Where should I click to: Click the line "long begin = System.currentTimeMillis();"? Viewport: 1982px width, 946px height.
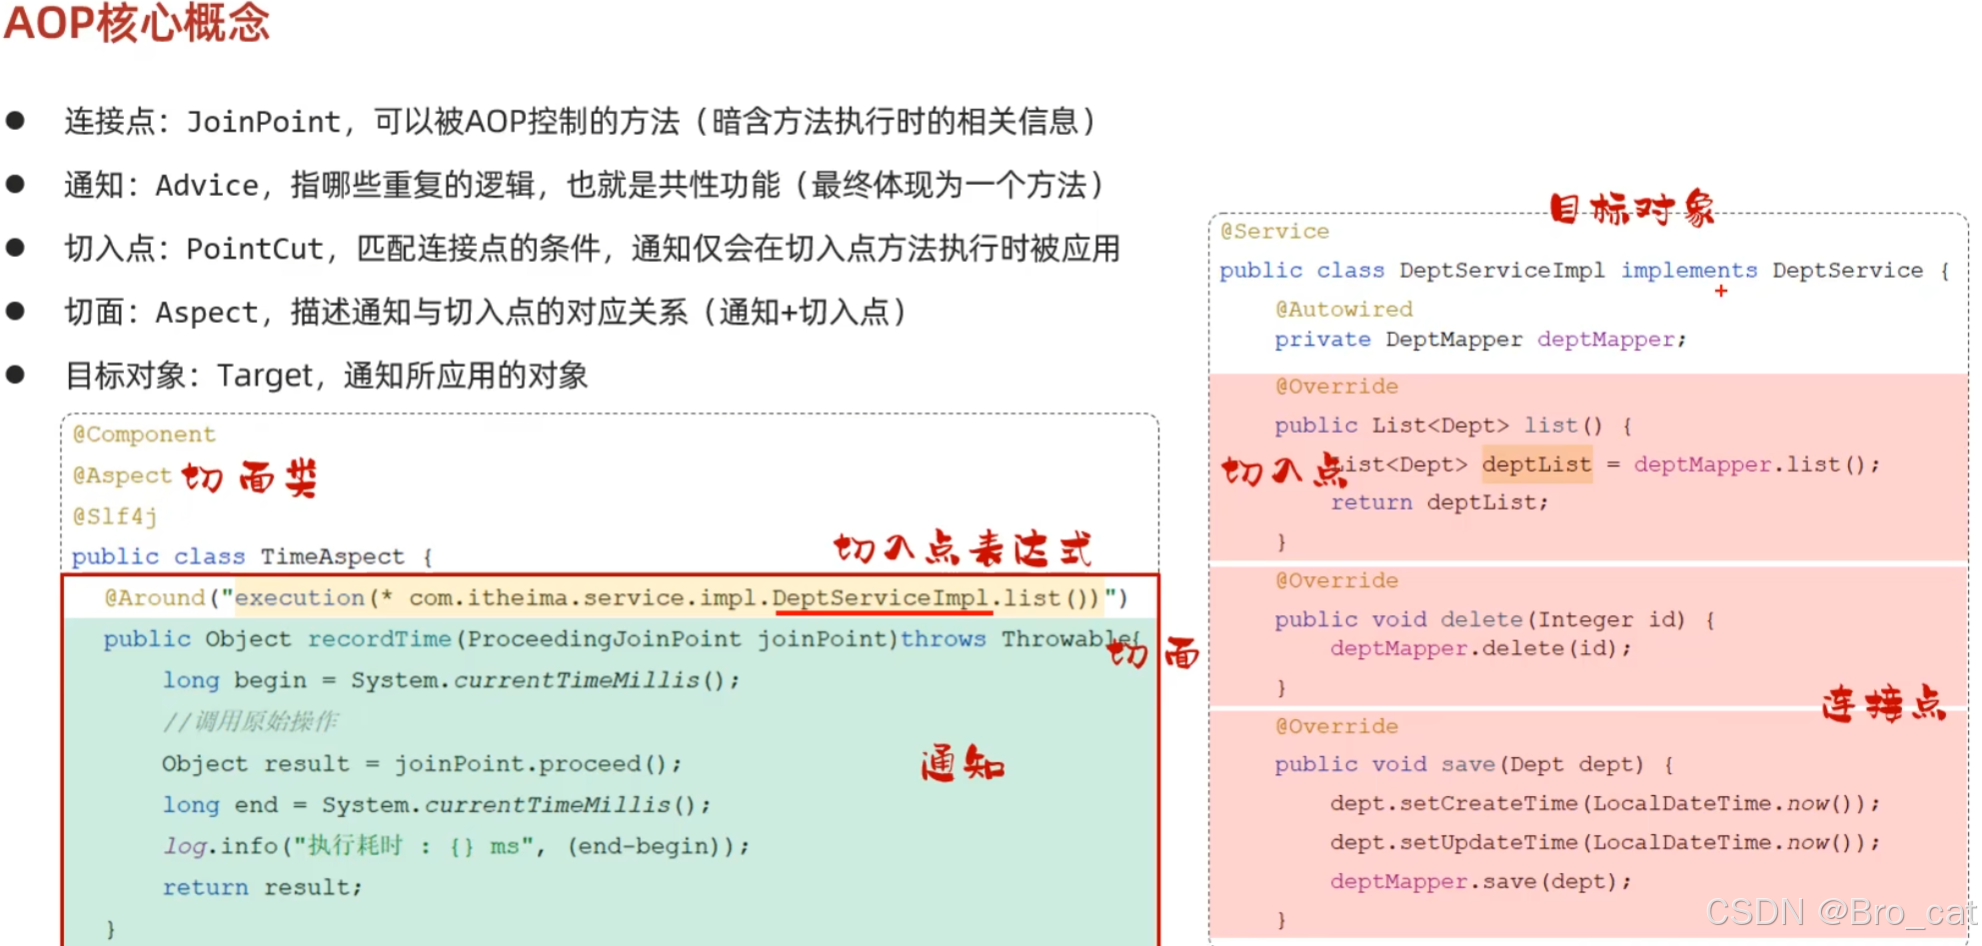tap(451, 680)
